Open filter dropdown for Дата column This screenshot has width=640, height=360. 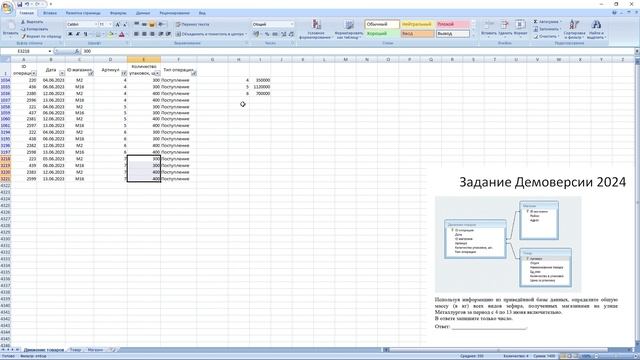62,73
